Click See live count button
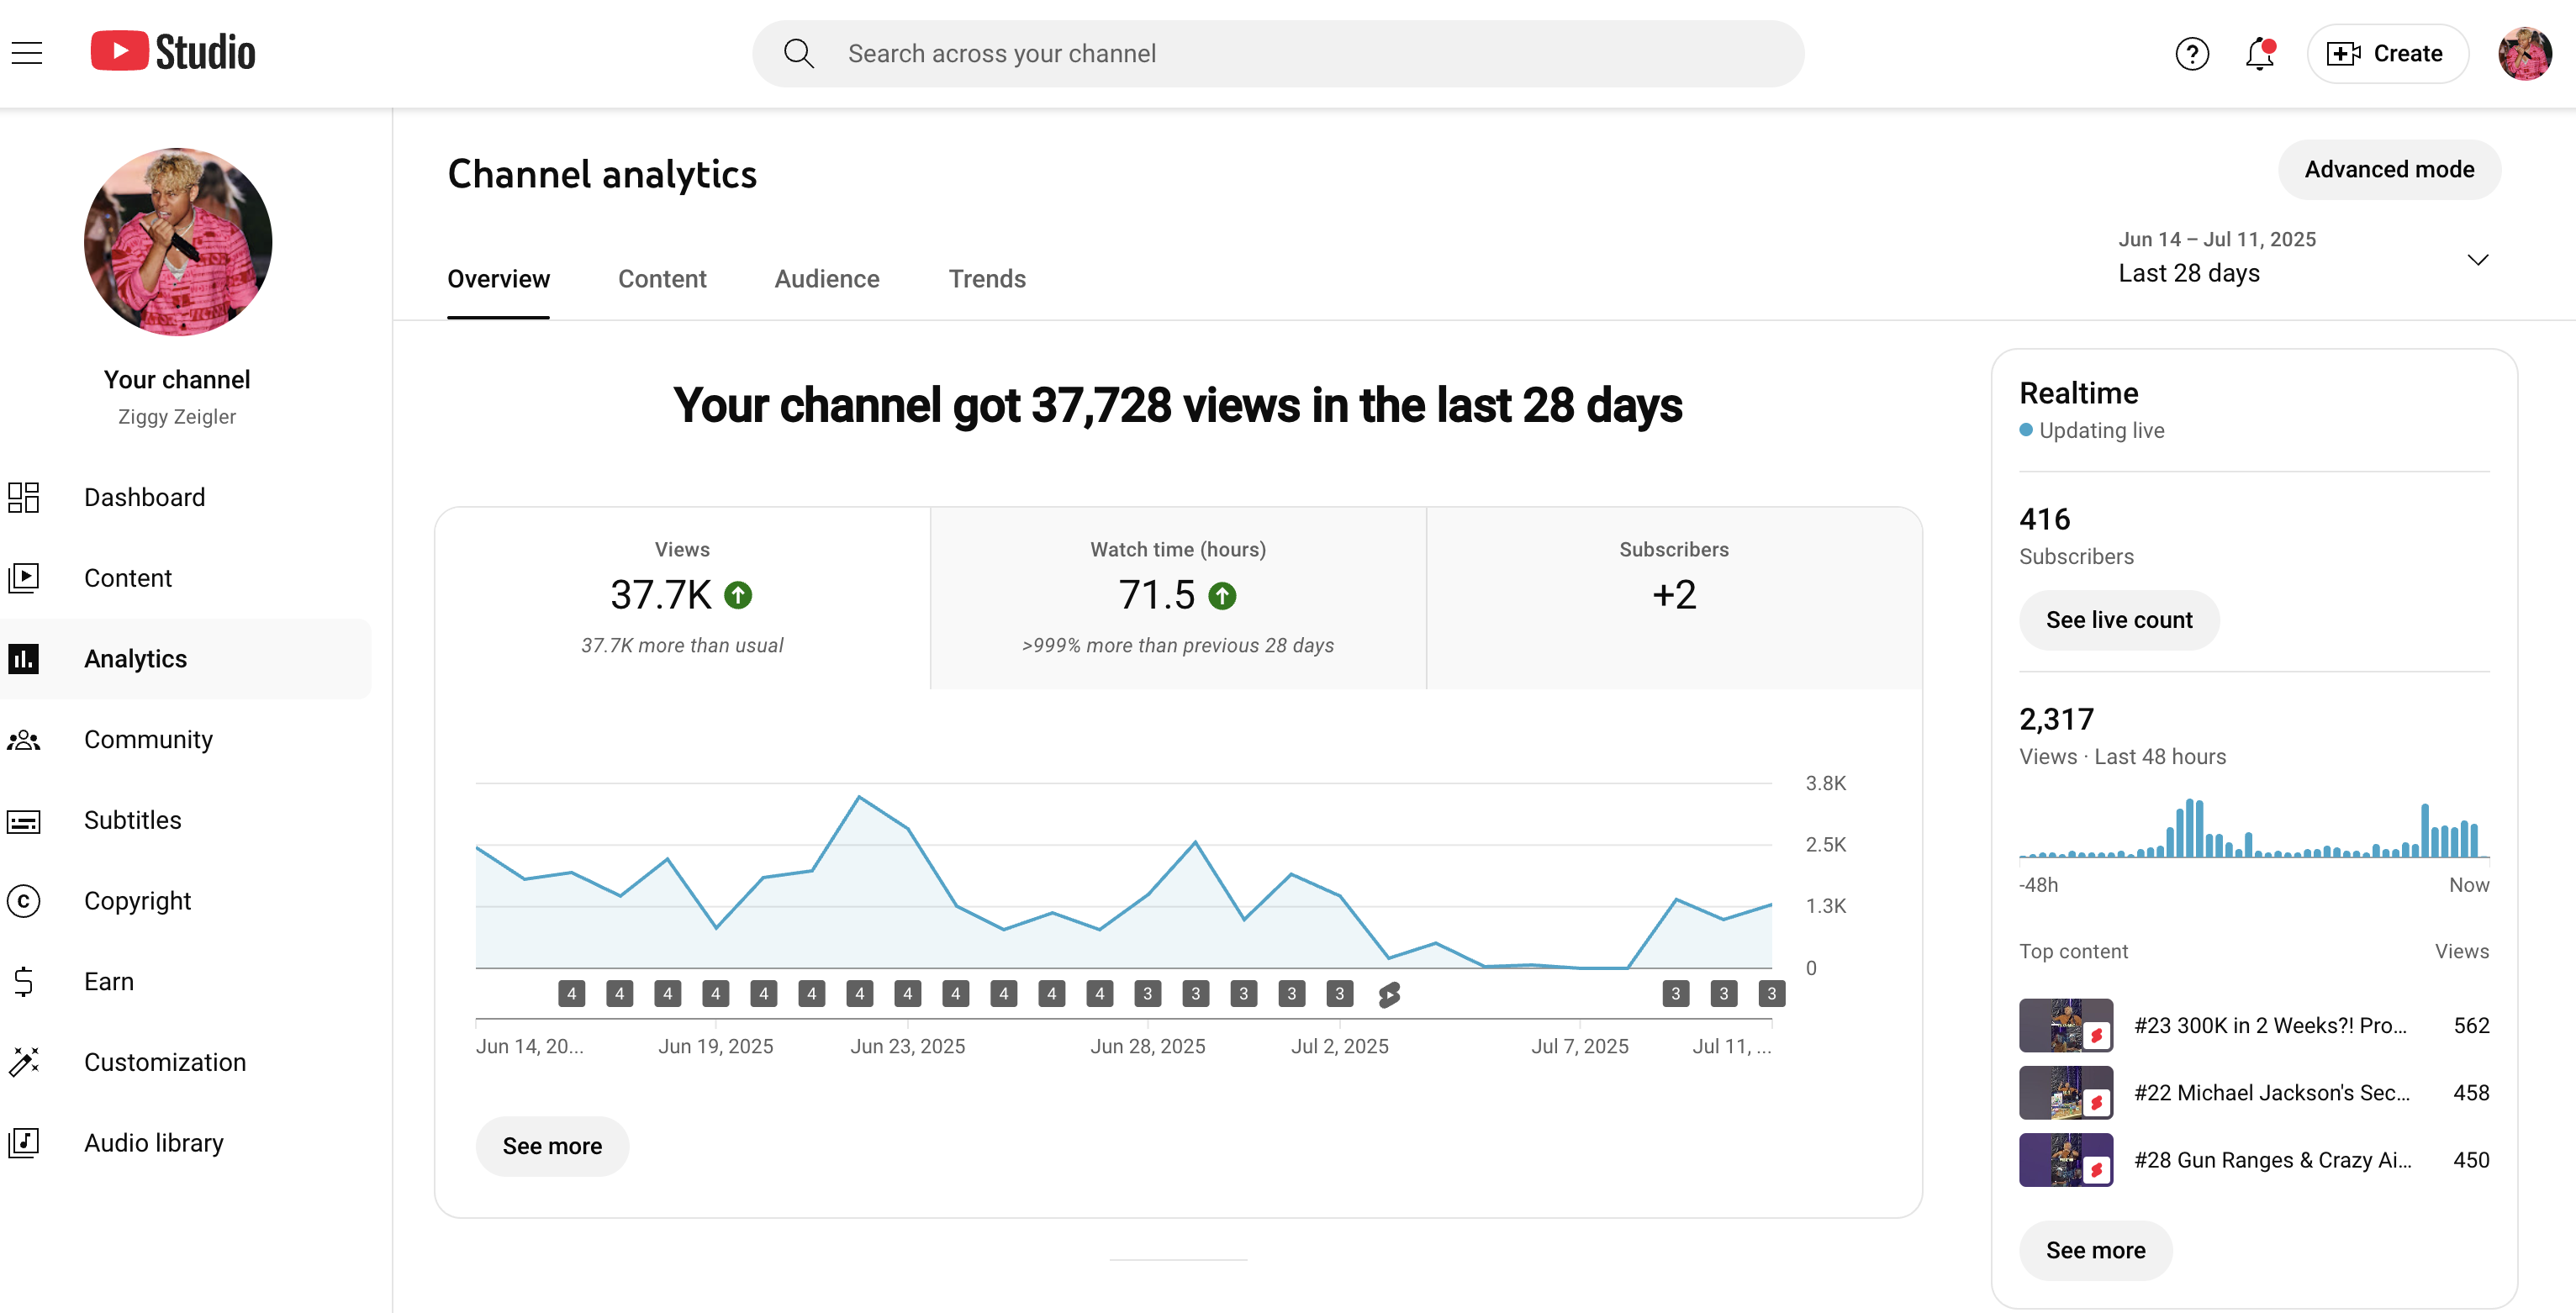The height and width of the screenshot is (1313, 2576). (x=2118, y=620)
